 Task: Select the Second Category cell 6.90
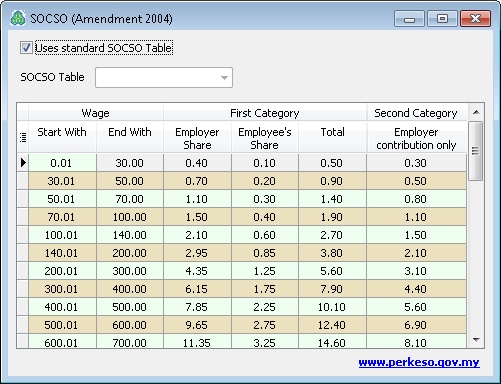416,325
